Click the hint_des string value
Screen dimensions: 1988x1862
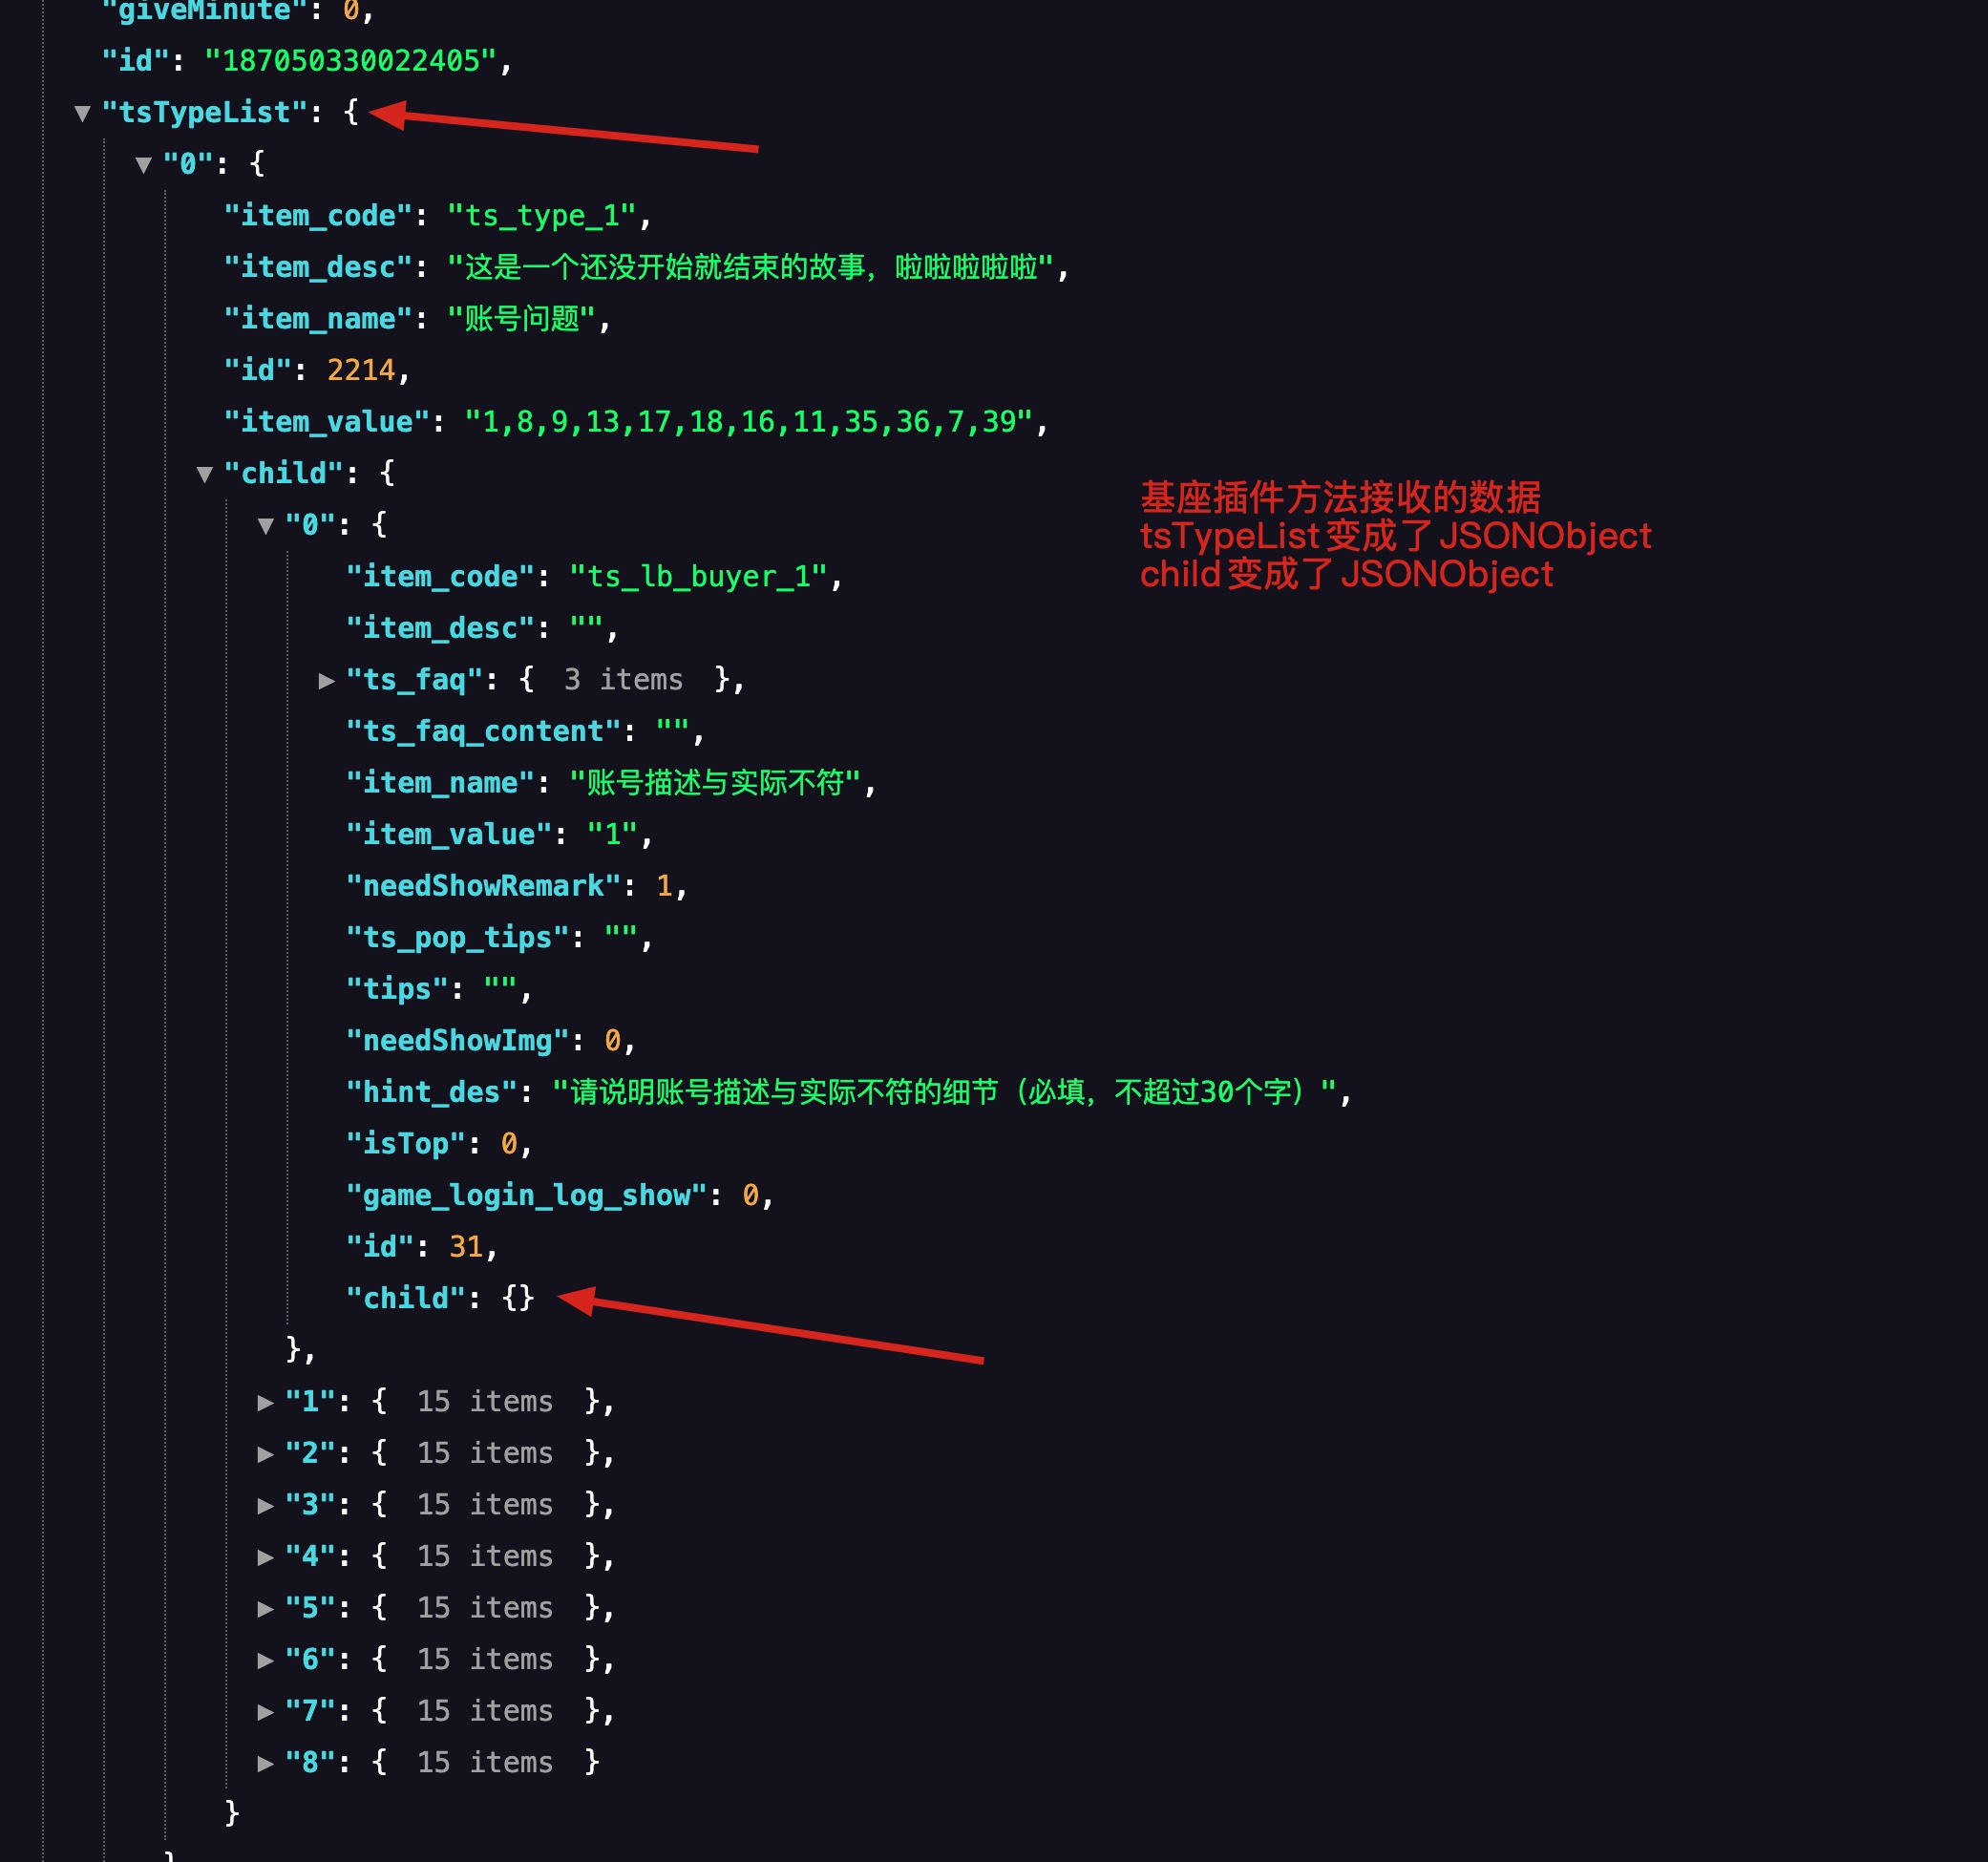point(944,1092)
